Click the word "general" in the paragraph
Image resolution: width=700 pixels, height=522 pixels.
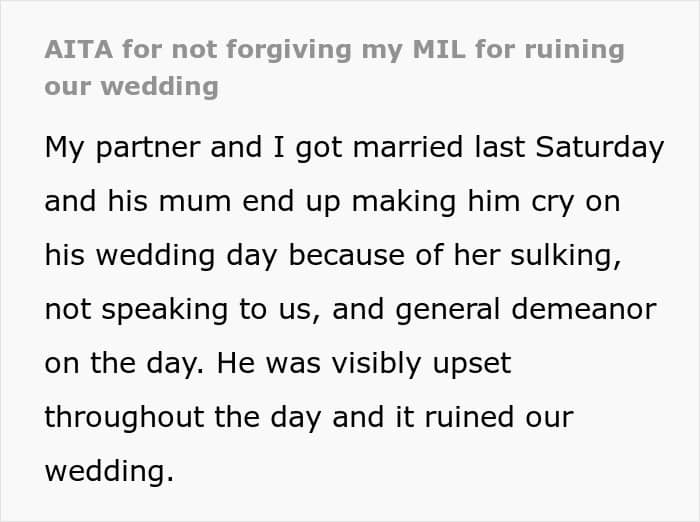point(448,310)
